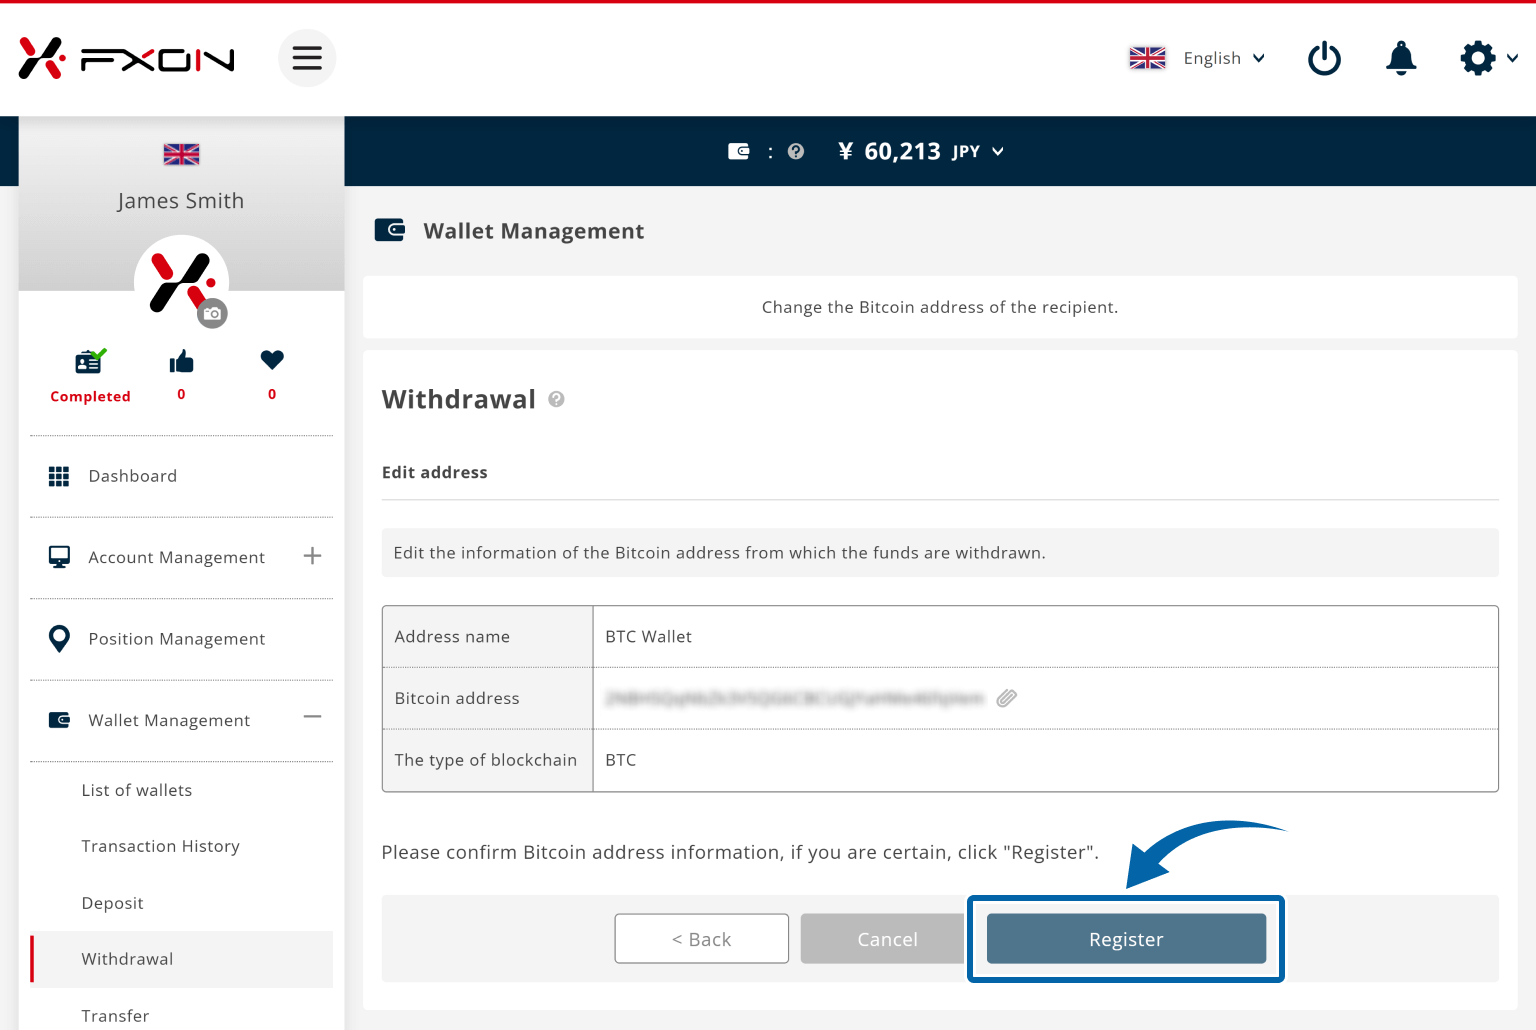The image size is (1536, 1030).
Task: Expand the settings gear dropdown arrow
Action: tap(1513, 58)
